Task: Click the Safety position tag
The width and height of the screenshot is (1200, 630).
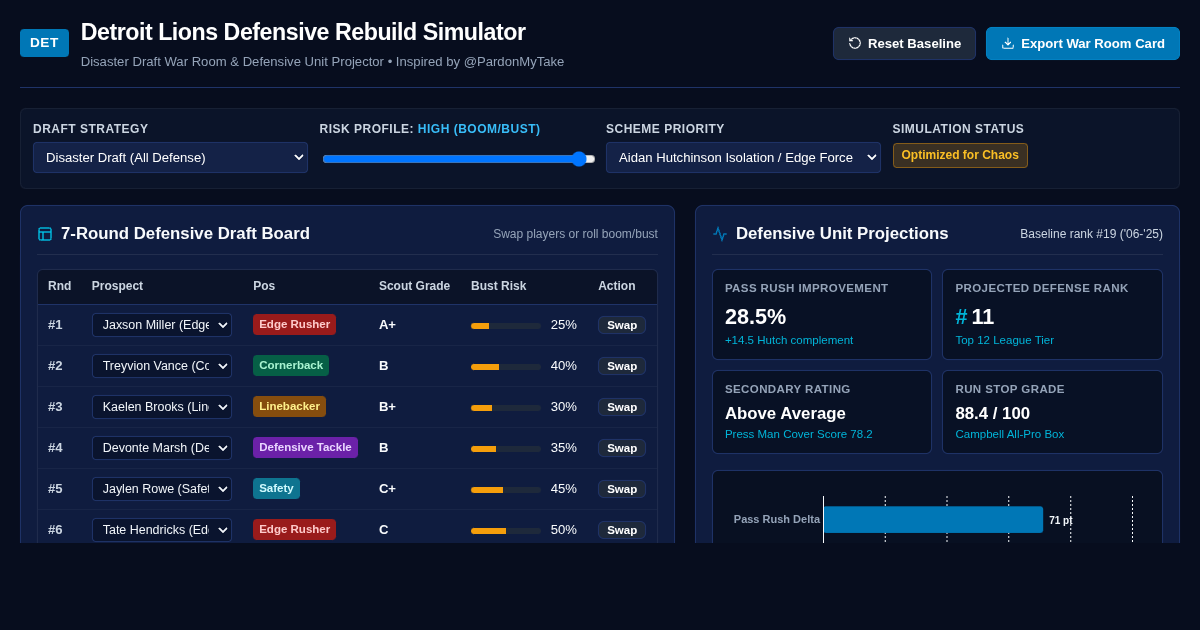Action: (x=276, y=488)
